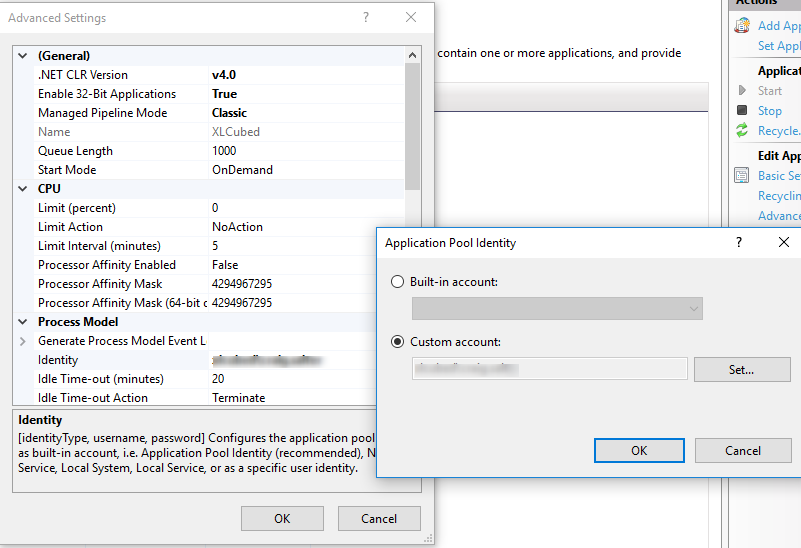Image resolution: width=801 pixels, height=548 pixels.
Task: Click the custom account name text field
Action: tap(549, 369)
